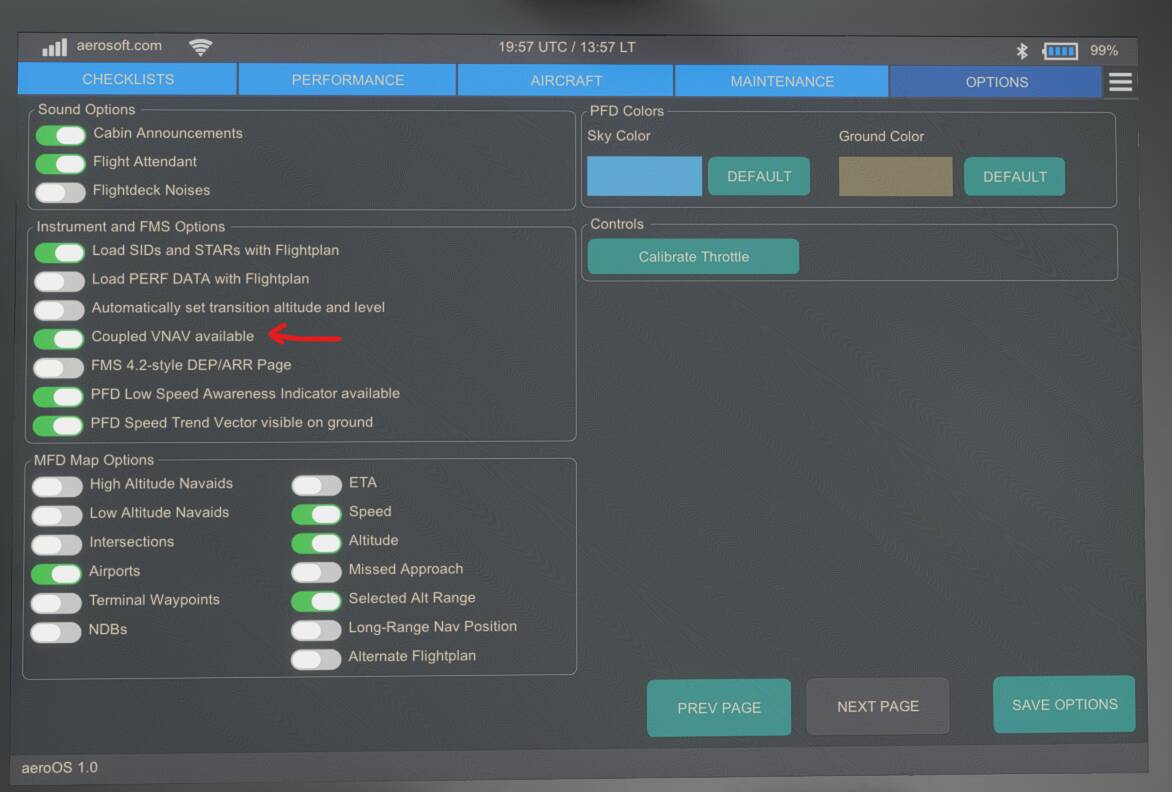Turn off the Altitude map toggle
Image resolution: width=1172 pixels, height=792 pixels.
coord(317,543)
